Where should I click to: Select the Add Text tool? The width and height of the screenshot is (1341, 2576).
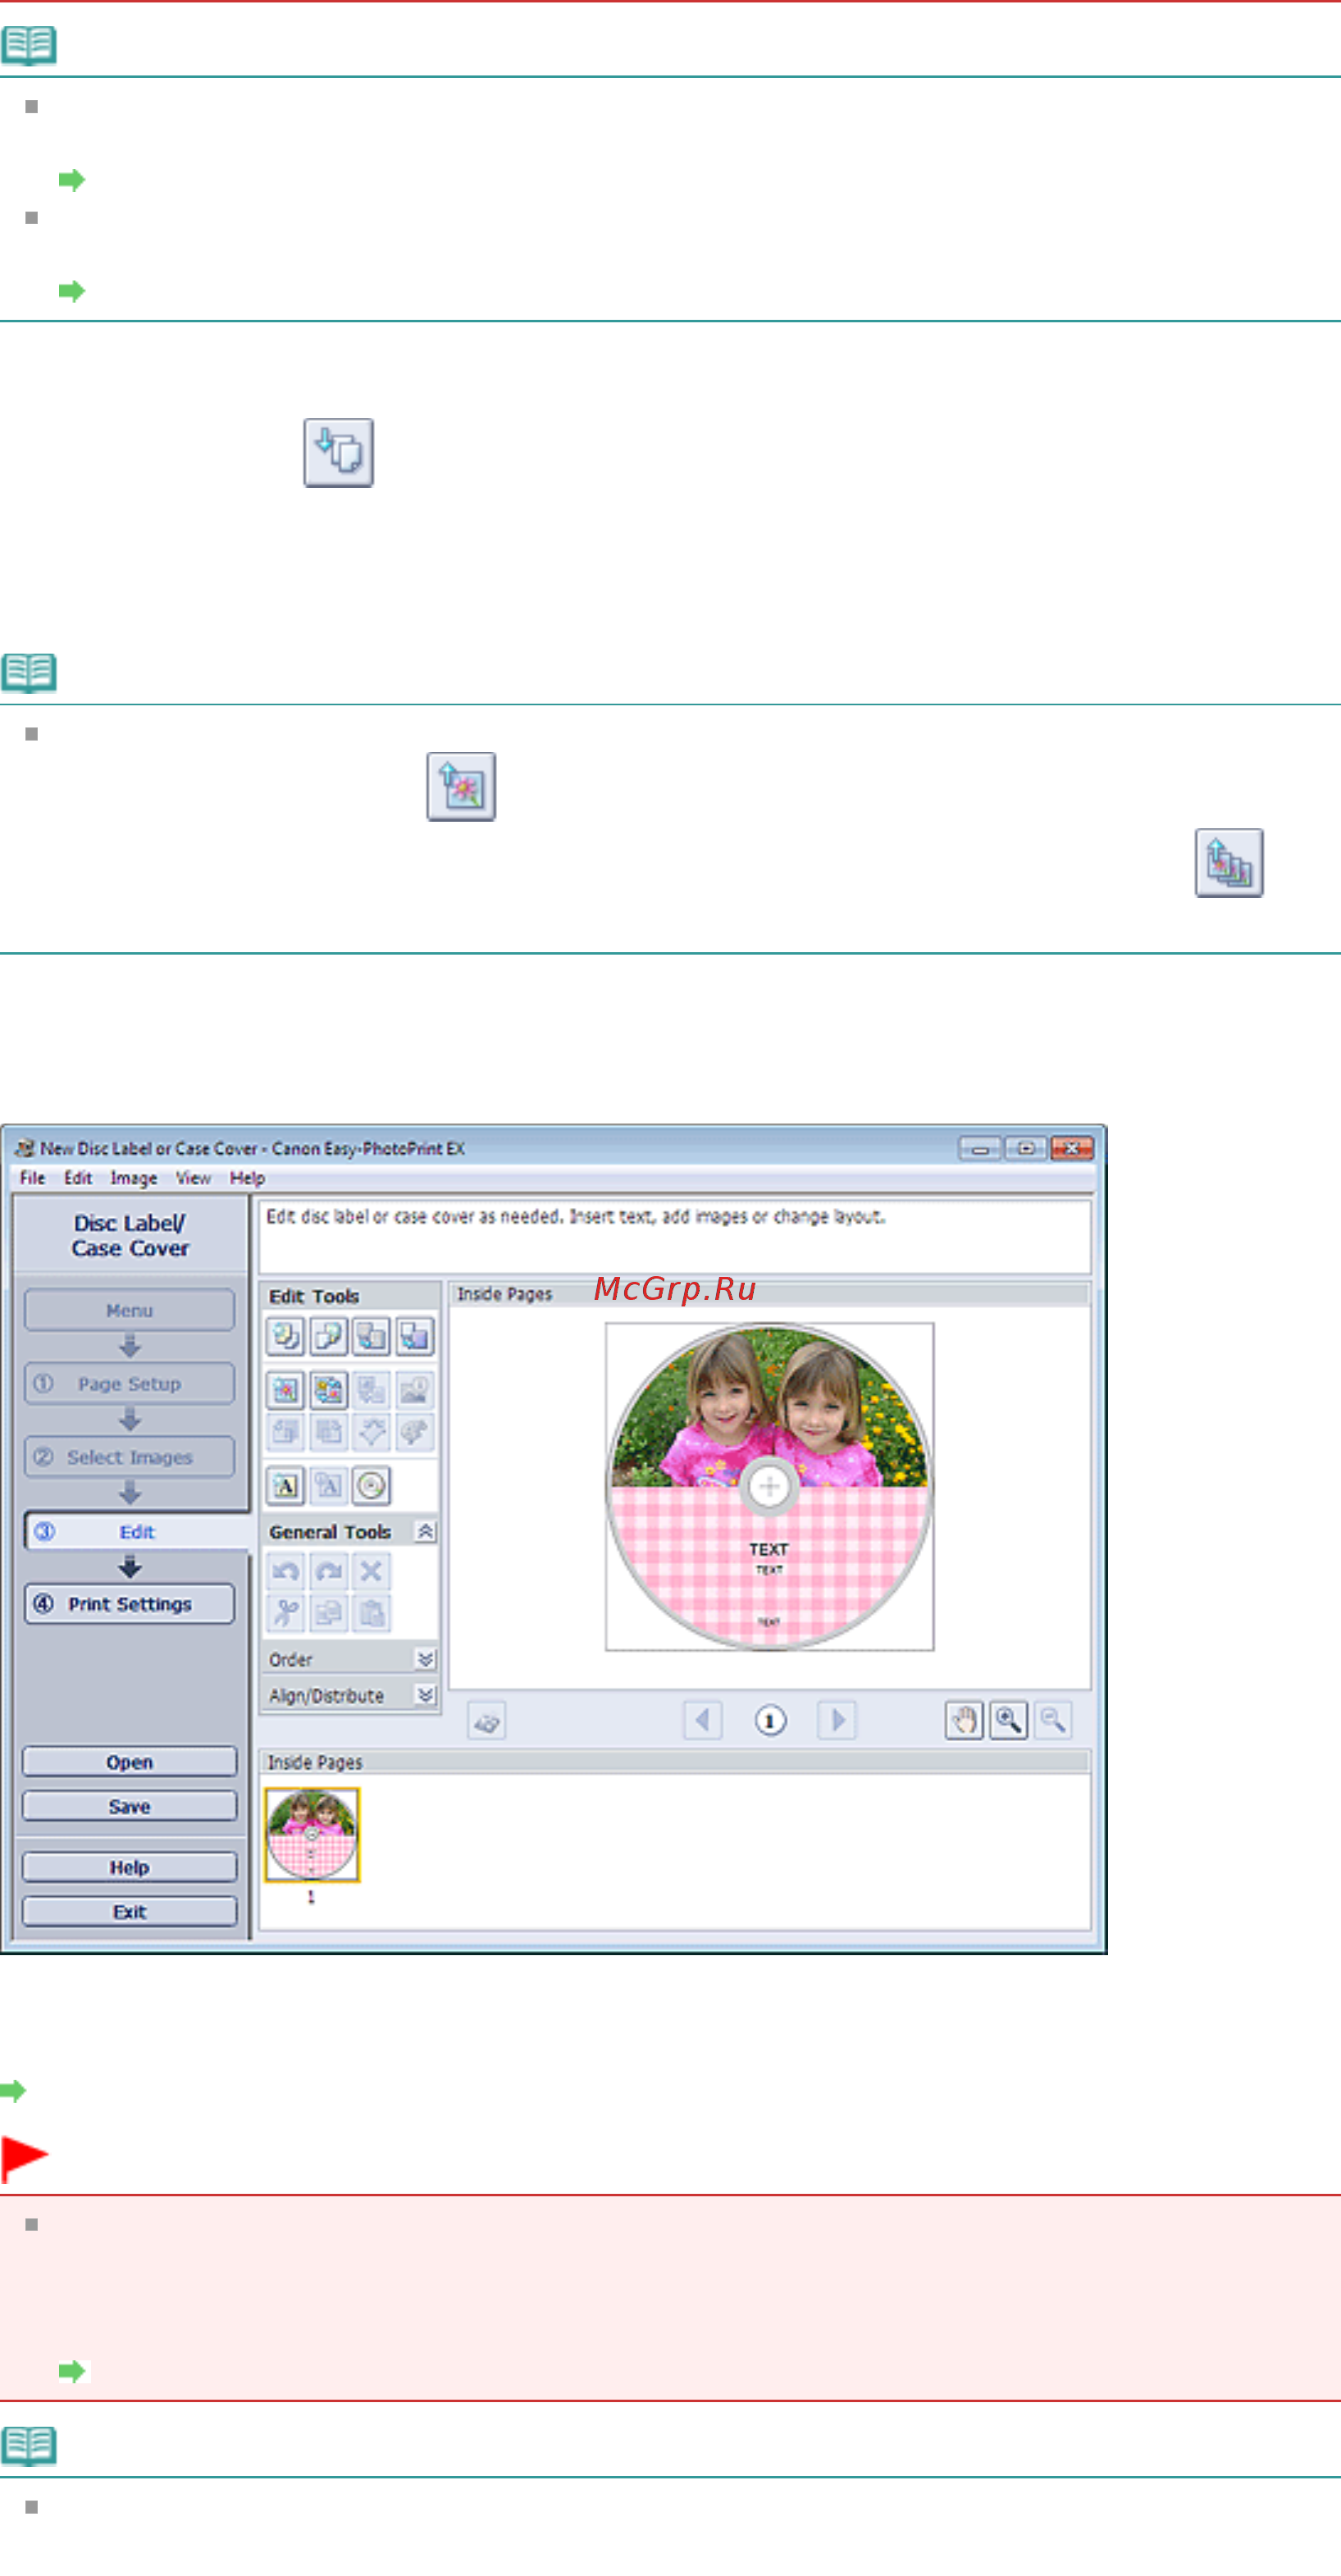[x=285, y=1486]
